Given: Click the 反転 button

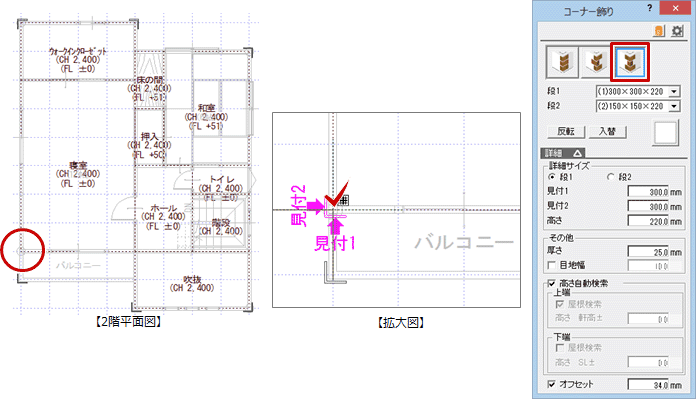Looking at the screenshot, I should click(566, 131).
